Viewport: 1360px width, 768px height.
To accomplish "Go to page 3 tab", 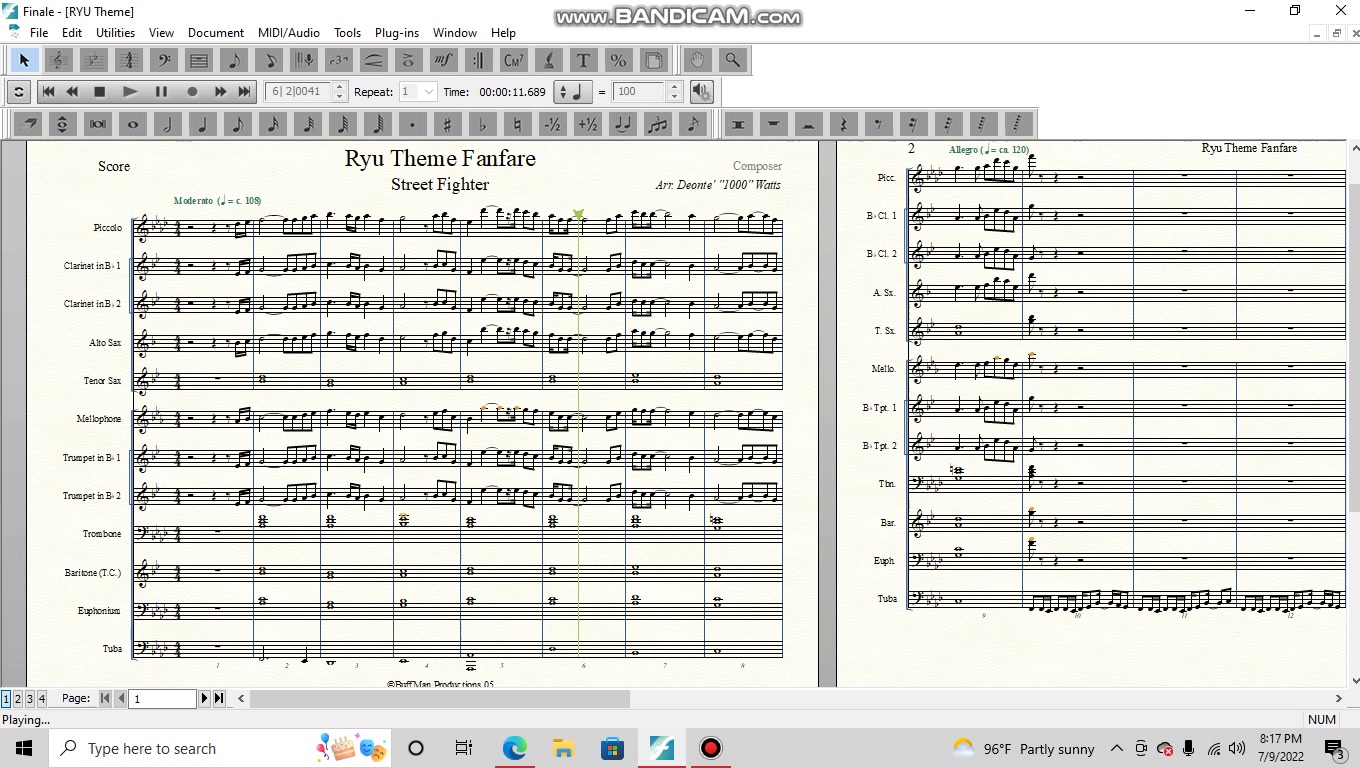I will [30, 699].
